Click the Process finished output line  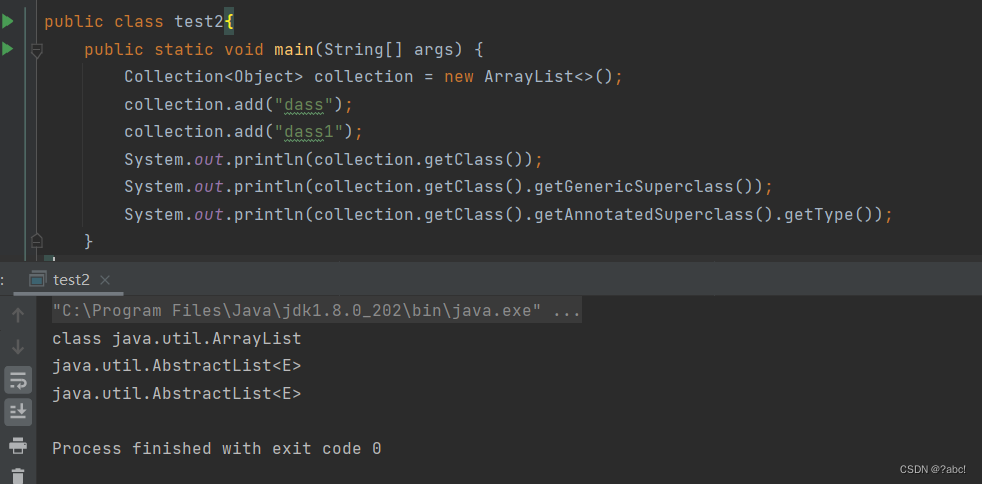[x=216, y=449]
